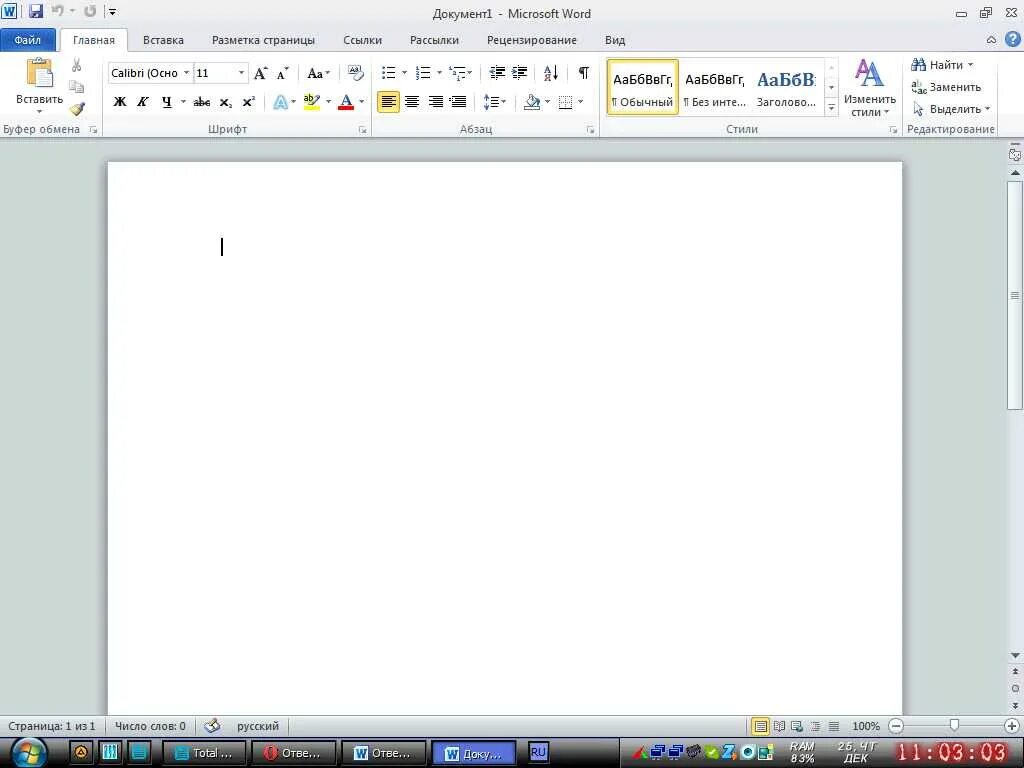Viewport: 1024px width, 768px height.
Task: Open the font name dropdown
Action: [186, 72]
